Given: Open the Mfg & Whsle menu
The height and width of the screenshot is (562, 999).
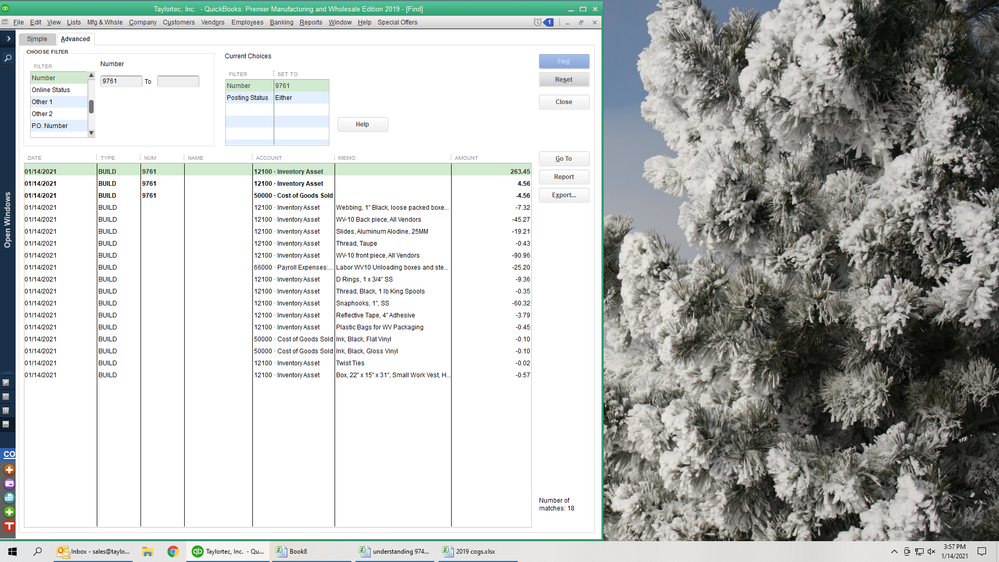Looking at the screenshot, I should [105, 22].
